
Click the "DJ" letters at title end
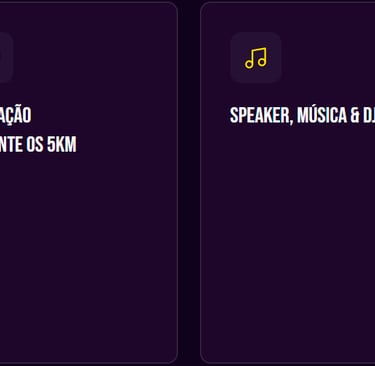[369, 115]
